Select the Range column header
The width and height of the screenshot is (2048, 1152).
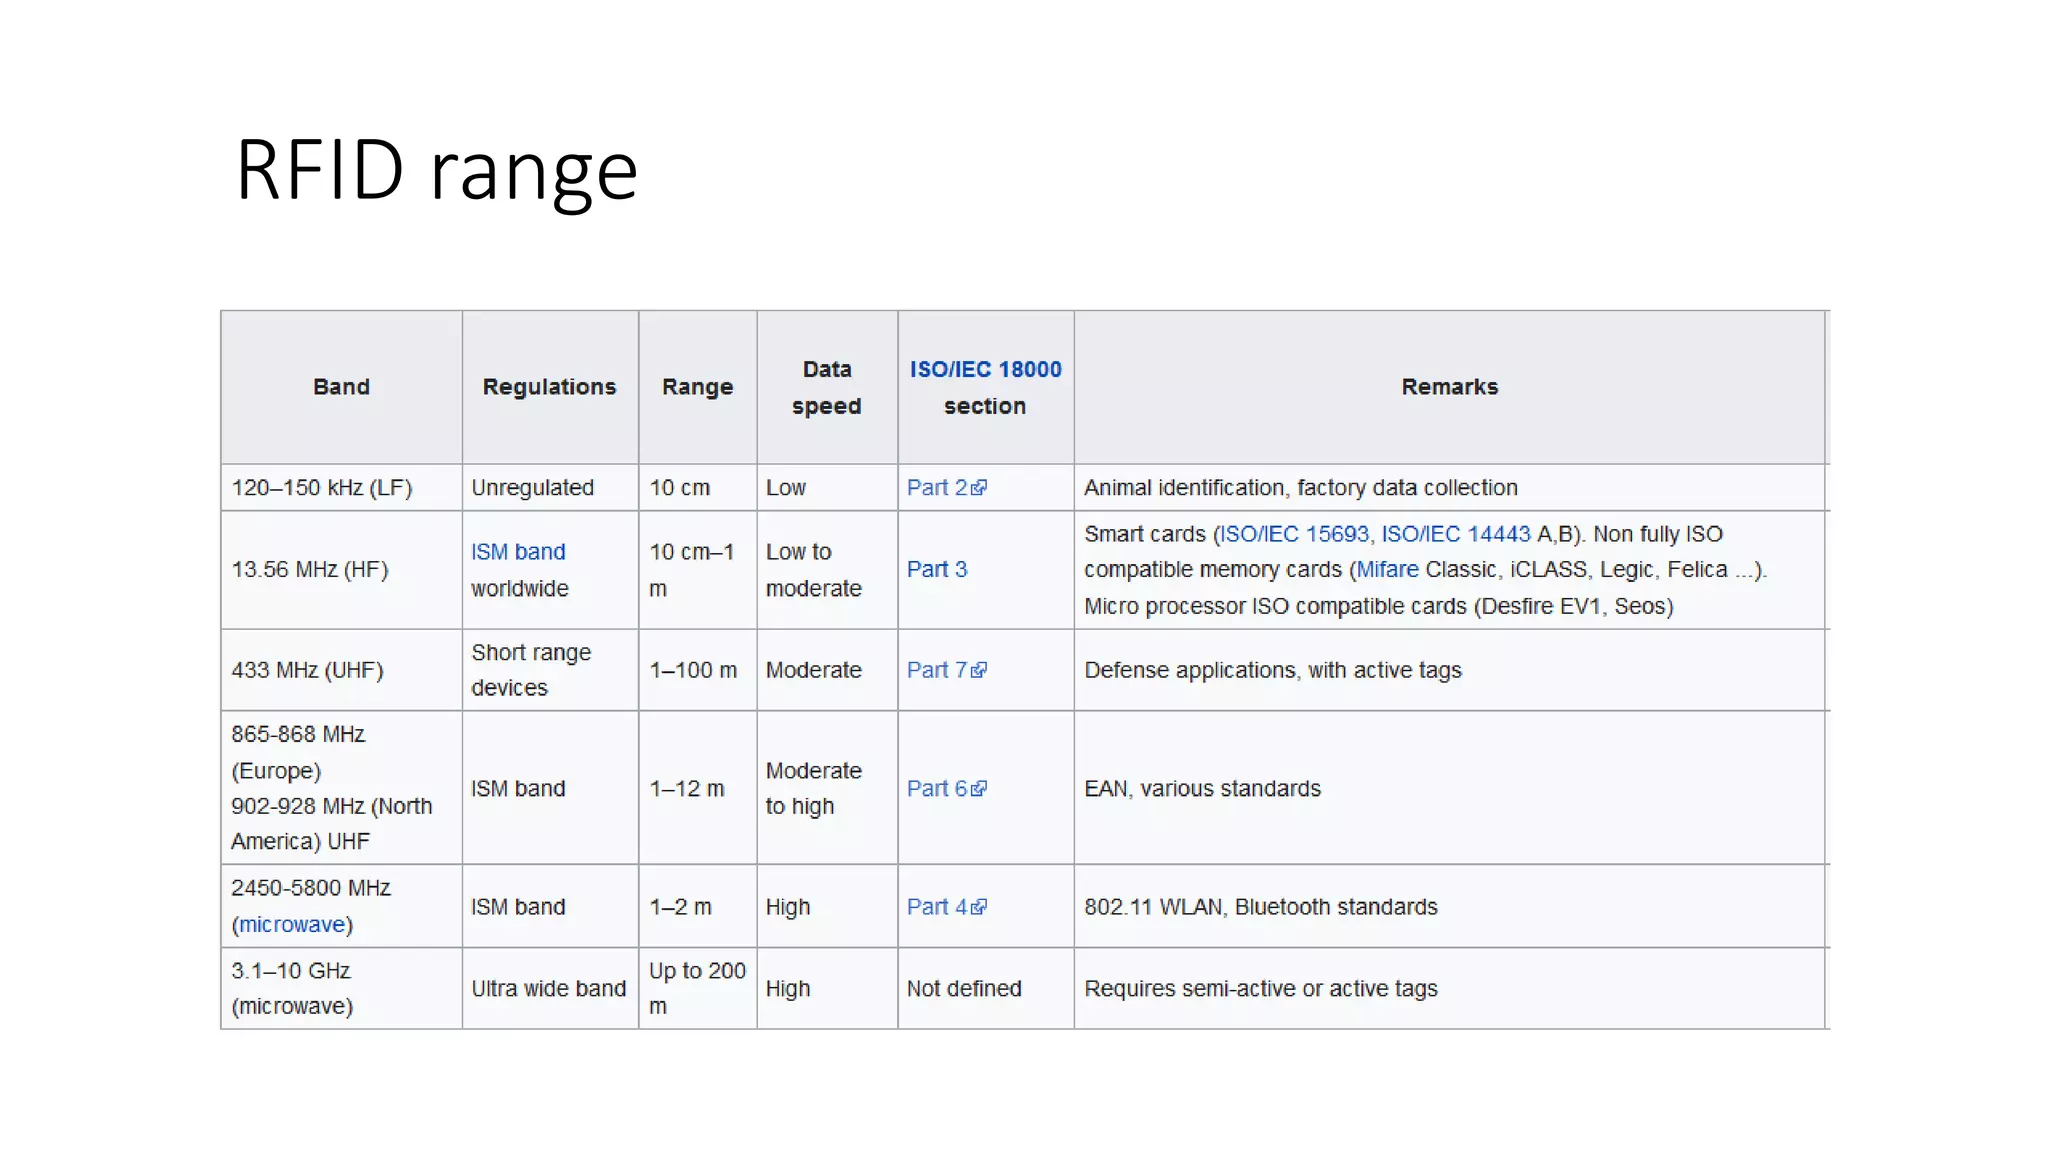point(698,387)
